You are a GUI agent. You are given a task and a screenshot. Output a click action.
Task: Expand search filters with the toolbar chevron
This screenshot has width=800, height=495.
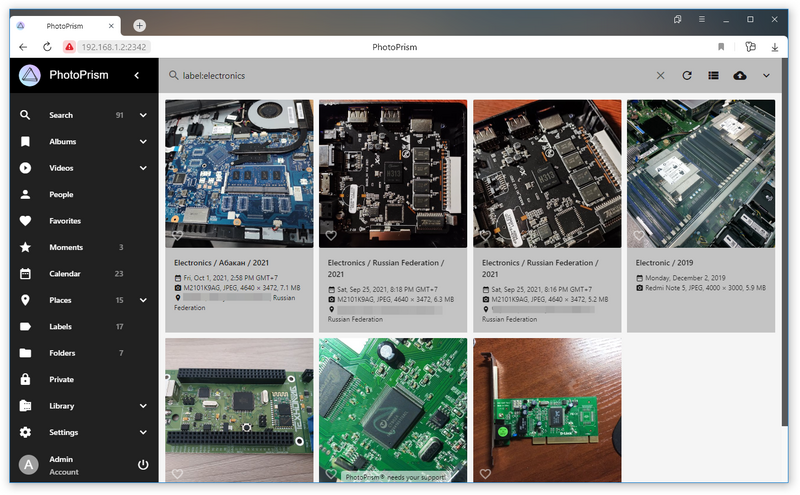pos(766,76)
